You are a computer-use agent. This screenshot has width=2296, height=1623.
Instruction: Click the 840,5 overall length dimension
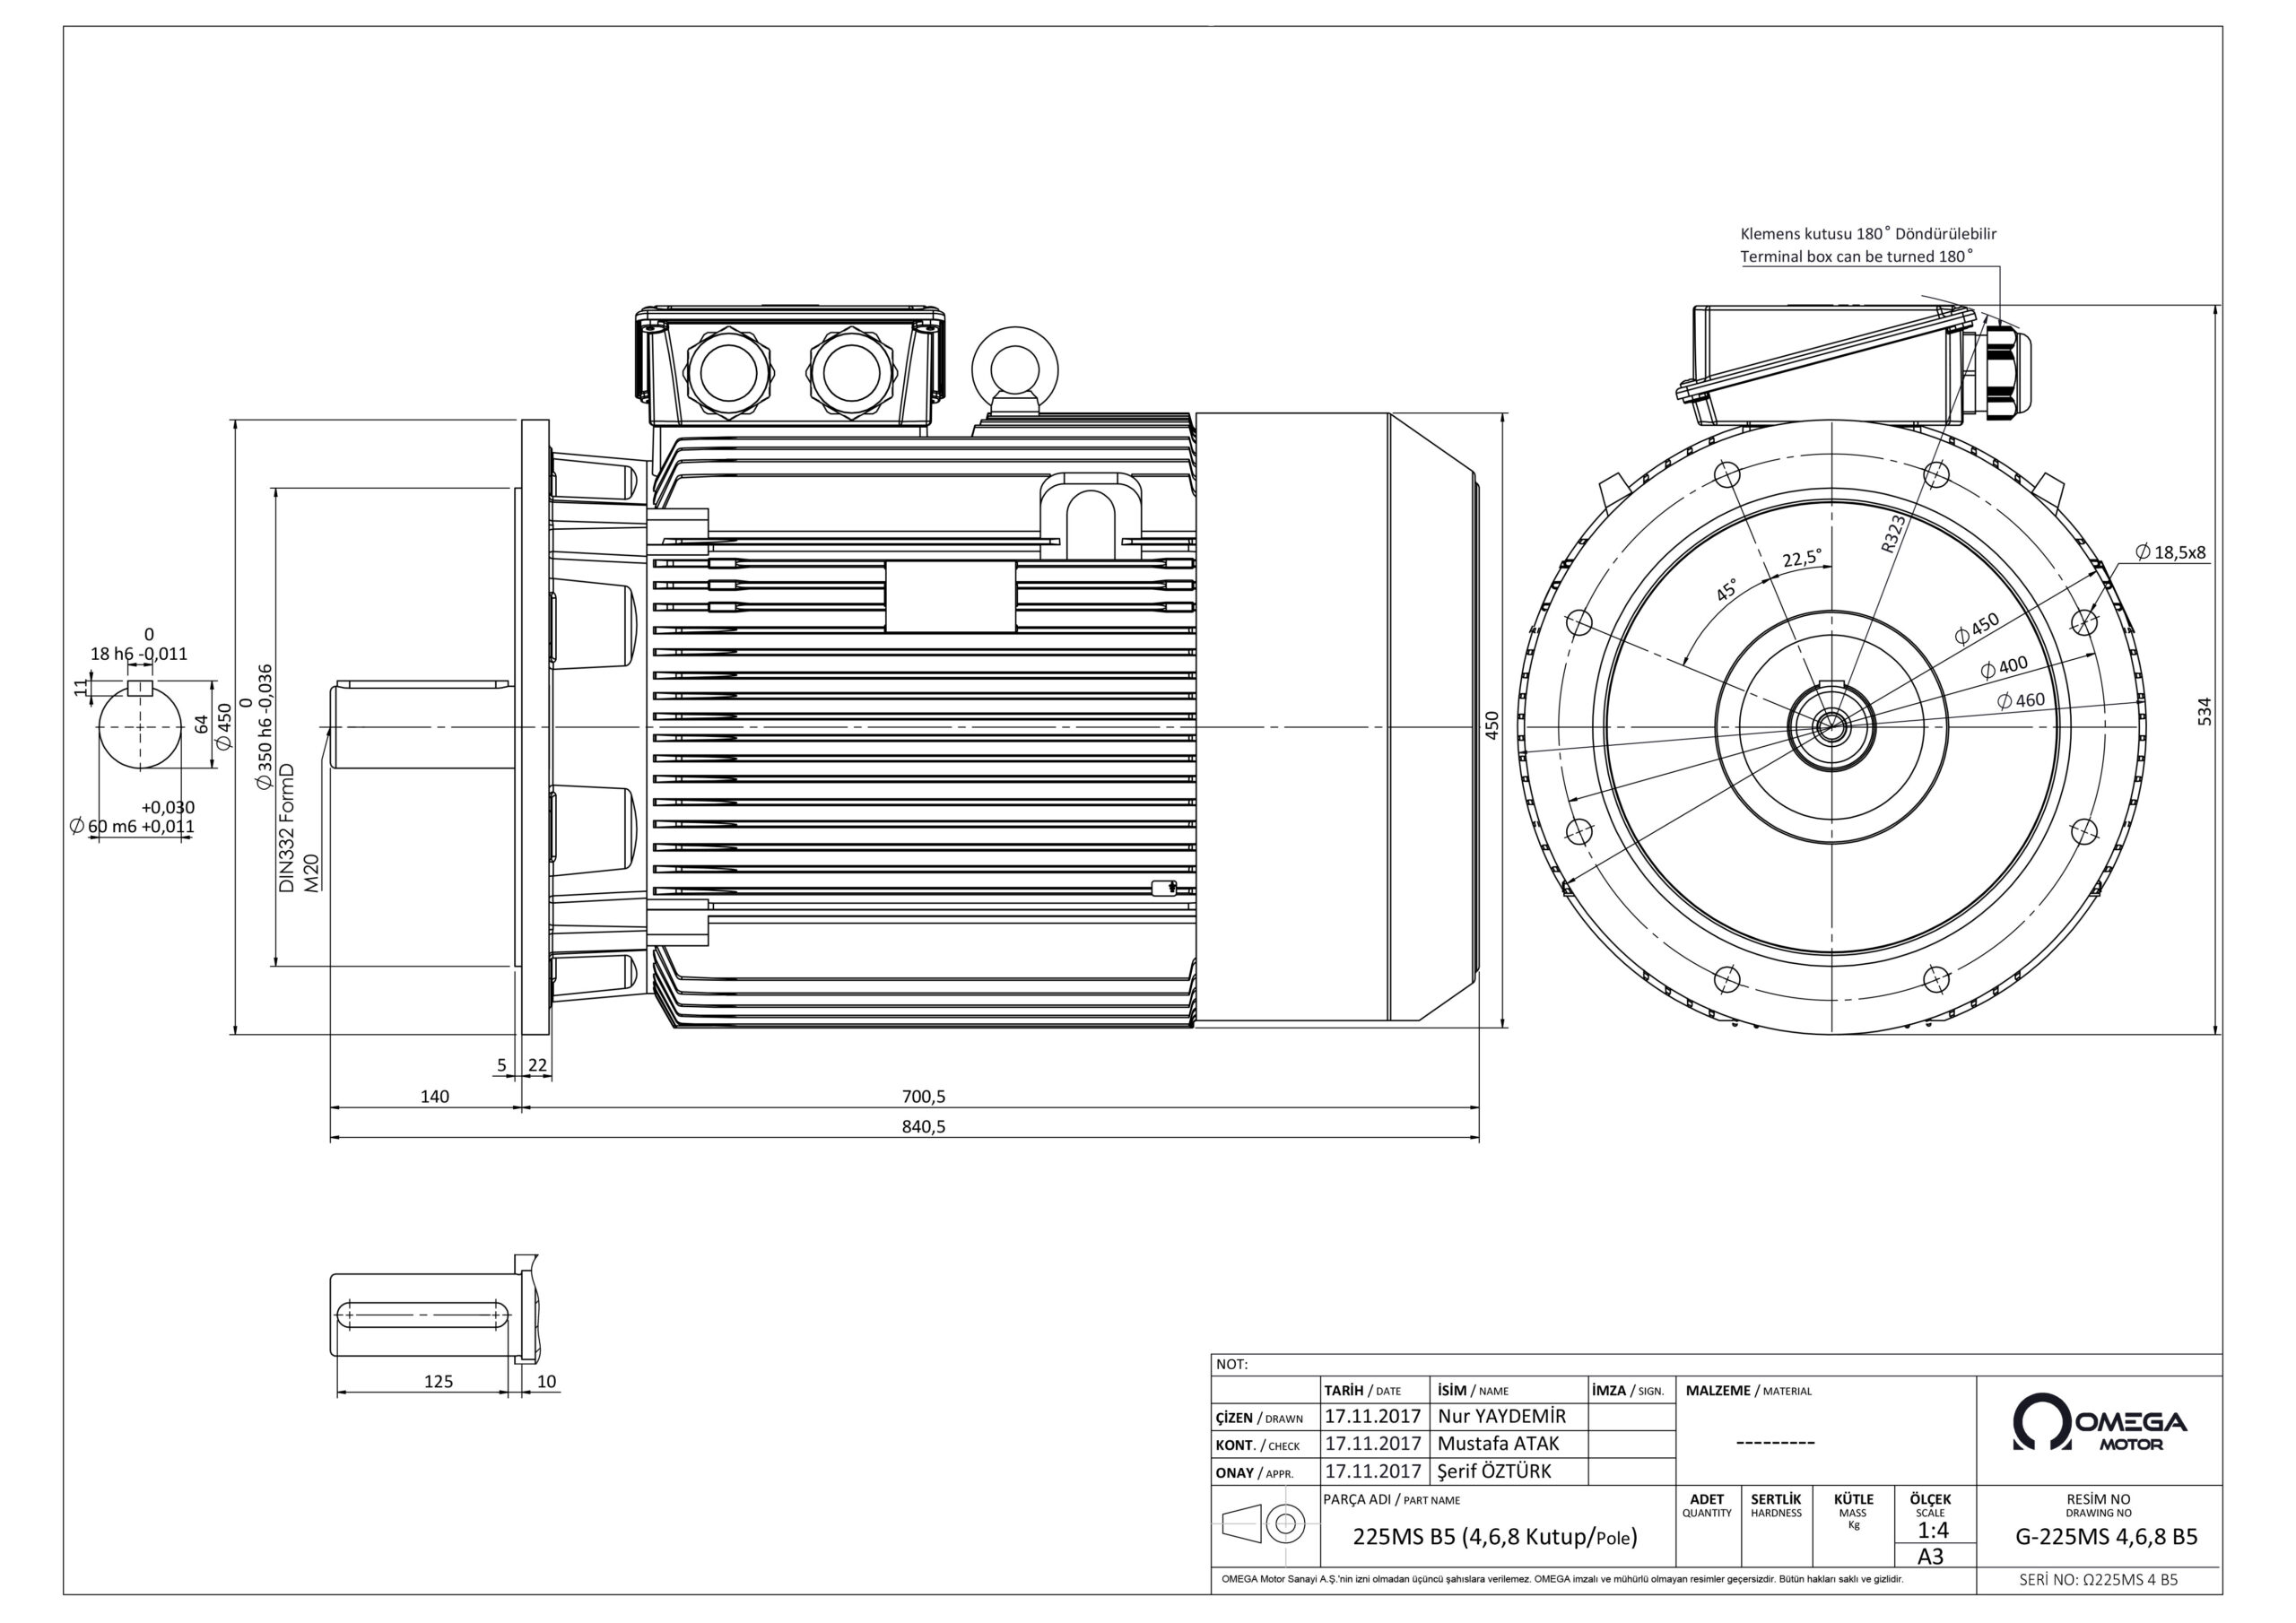click(923, 1127)
